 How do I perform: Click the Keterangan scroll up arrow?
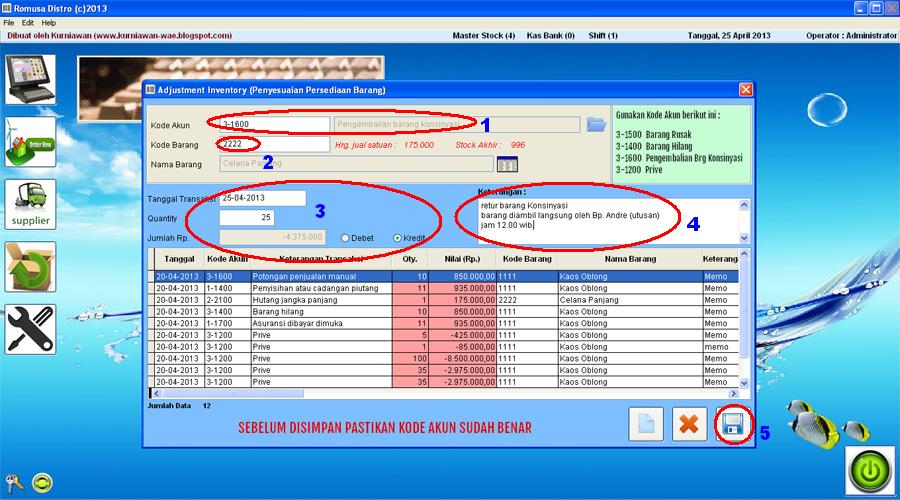(x=744, y=205)
